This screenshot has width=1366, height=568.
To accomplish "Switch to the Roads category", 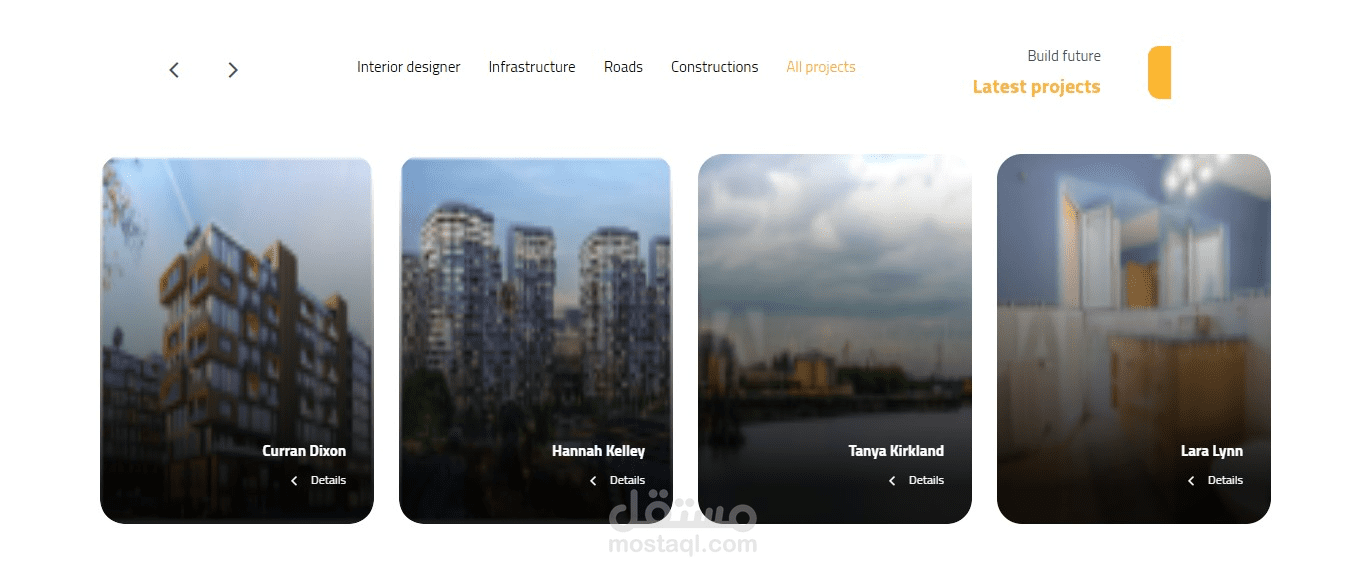I will click(623, 67).
